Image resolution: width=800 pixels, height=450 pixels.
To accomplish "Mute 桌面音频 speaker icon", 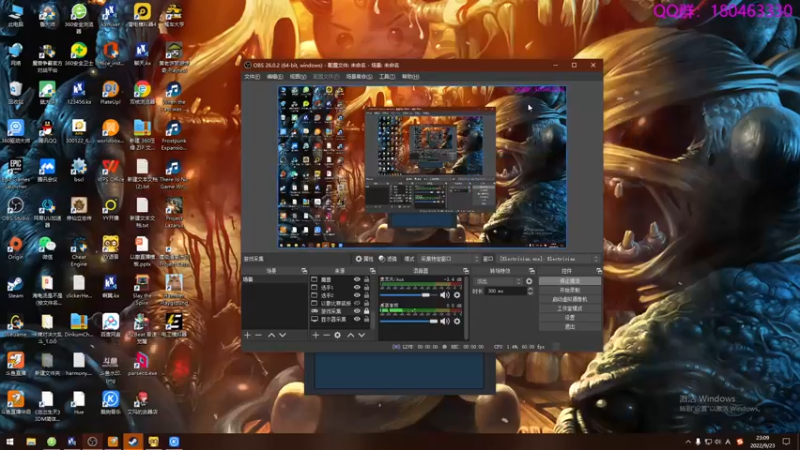I will [x=445, y=321].
